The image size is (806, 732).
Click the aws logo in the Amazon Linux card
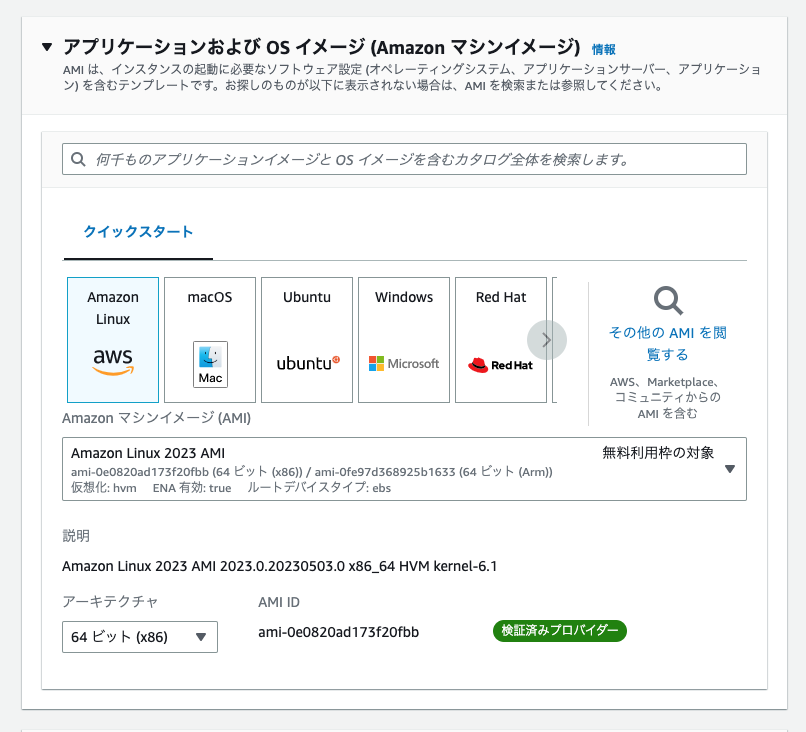113,362
